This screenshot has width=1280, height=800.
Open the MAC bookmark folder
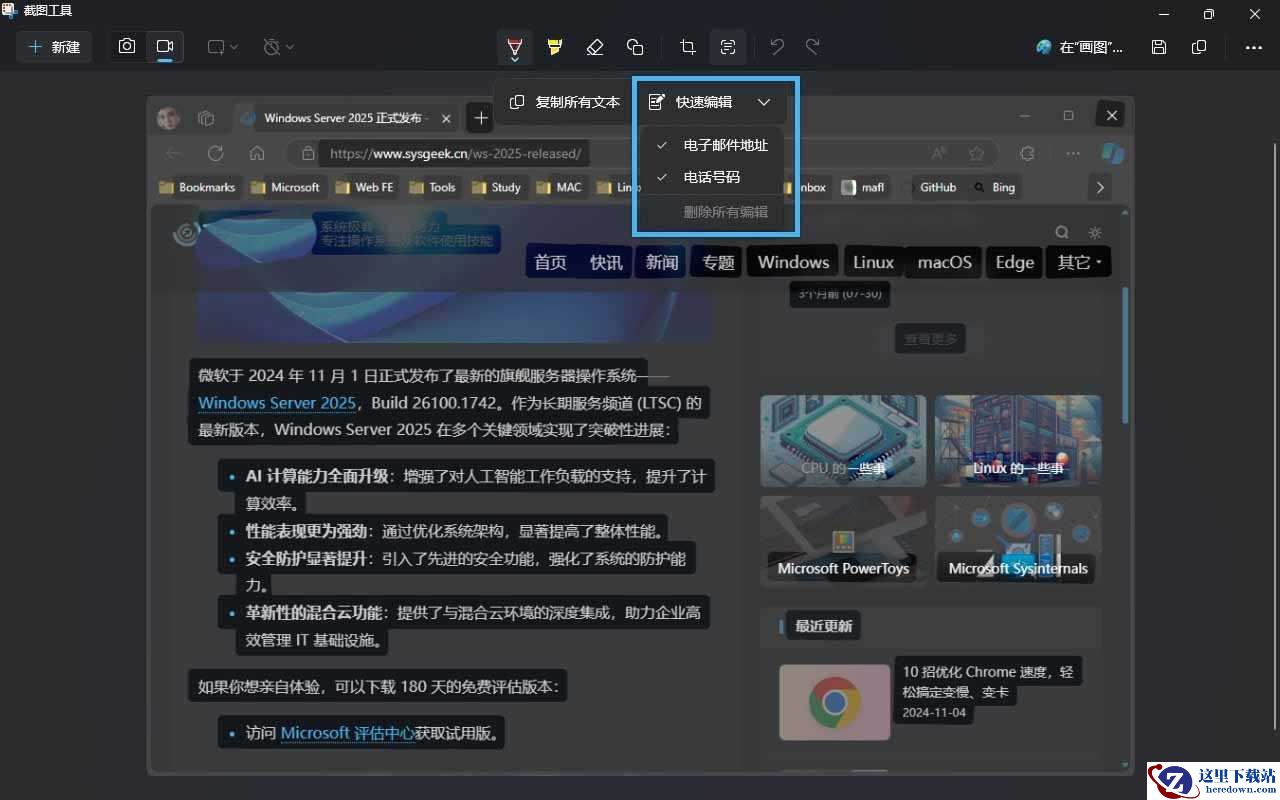pos(559,187)
